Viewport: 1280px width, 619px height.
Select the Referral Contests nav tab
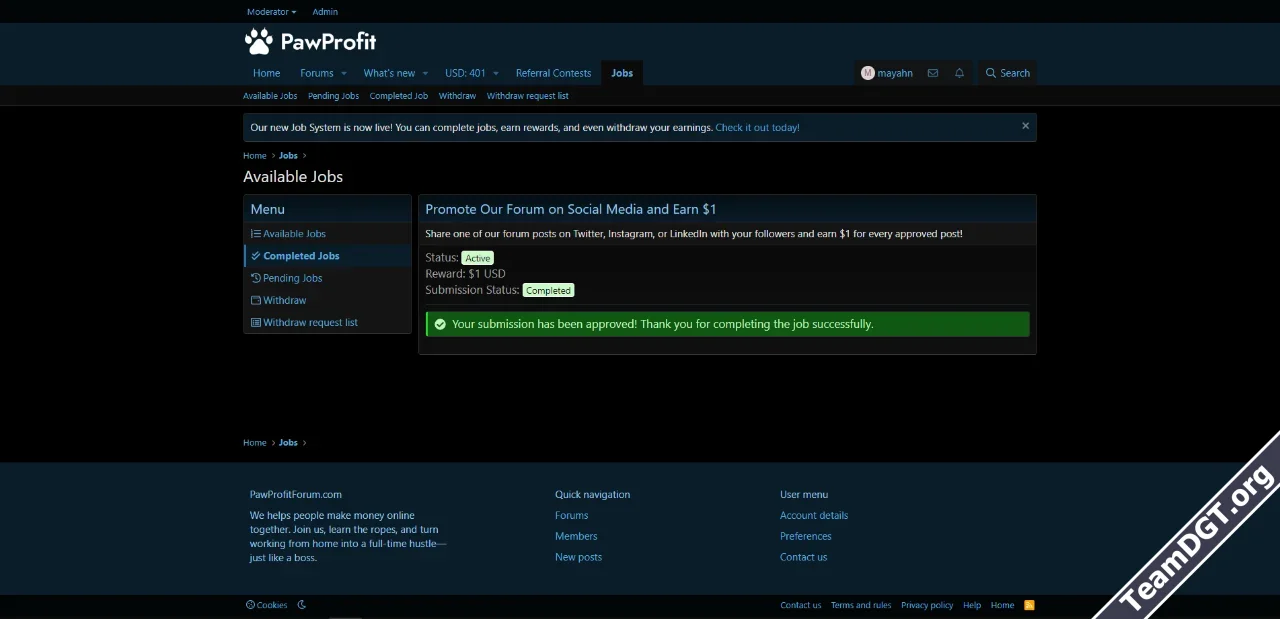pyautogui.click(x=553, y=73)
